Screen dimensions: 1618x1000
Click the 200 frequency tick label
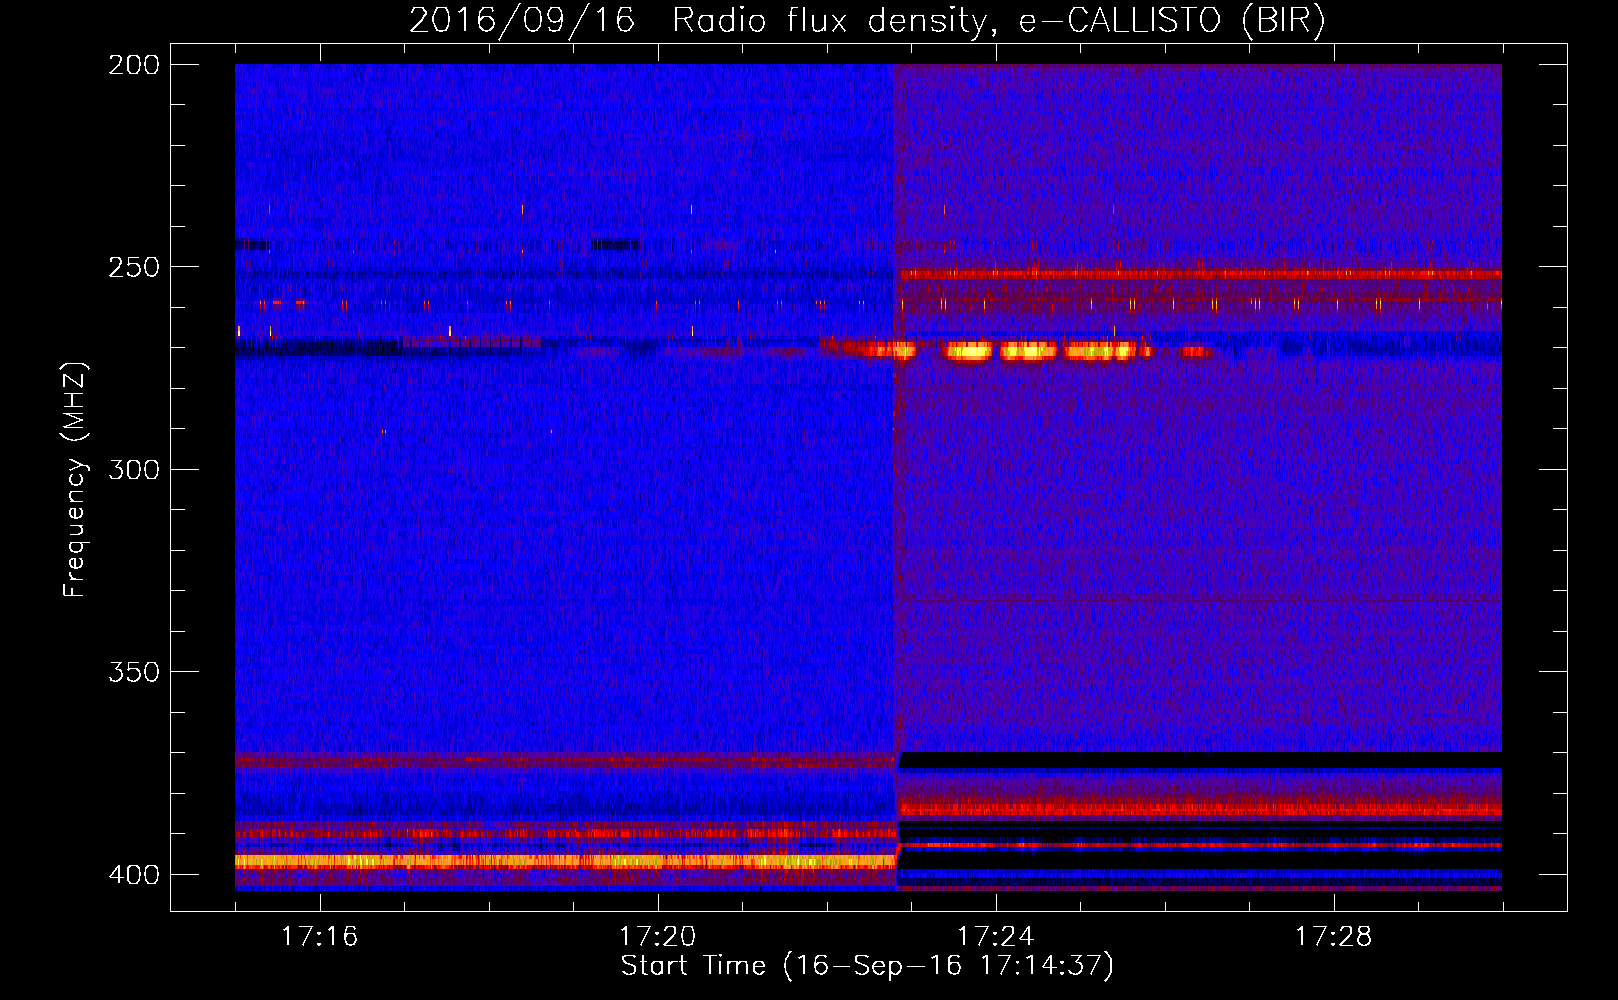tap(134, 65)
